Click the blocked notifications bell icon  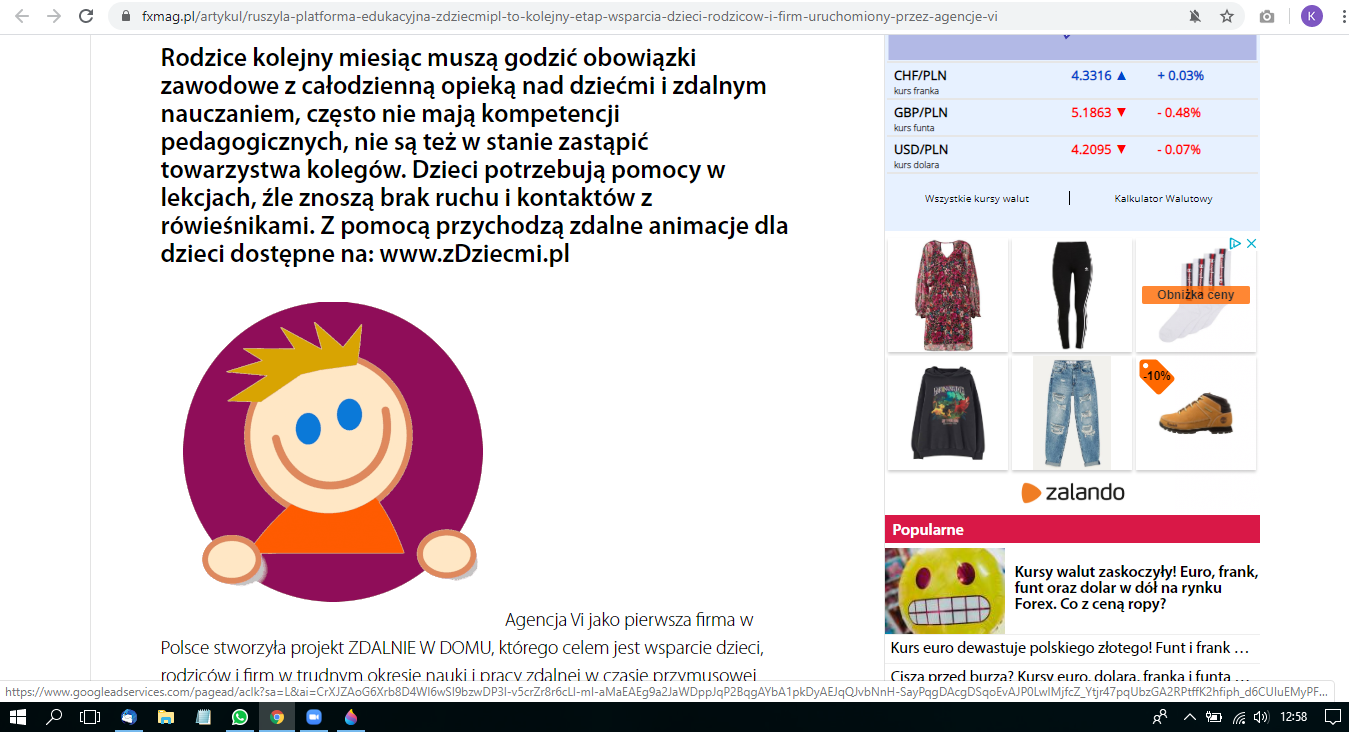[1195, 17]
